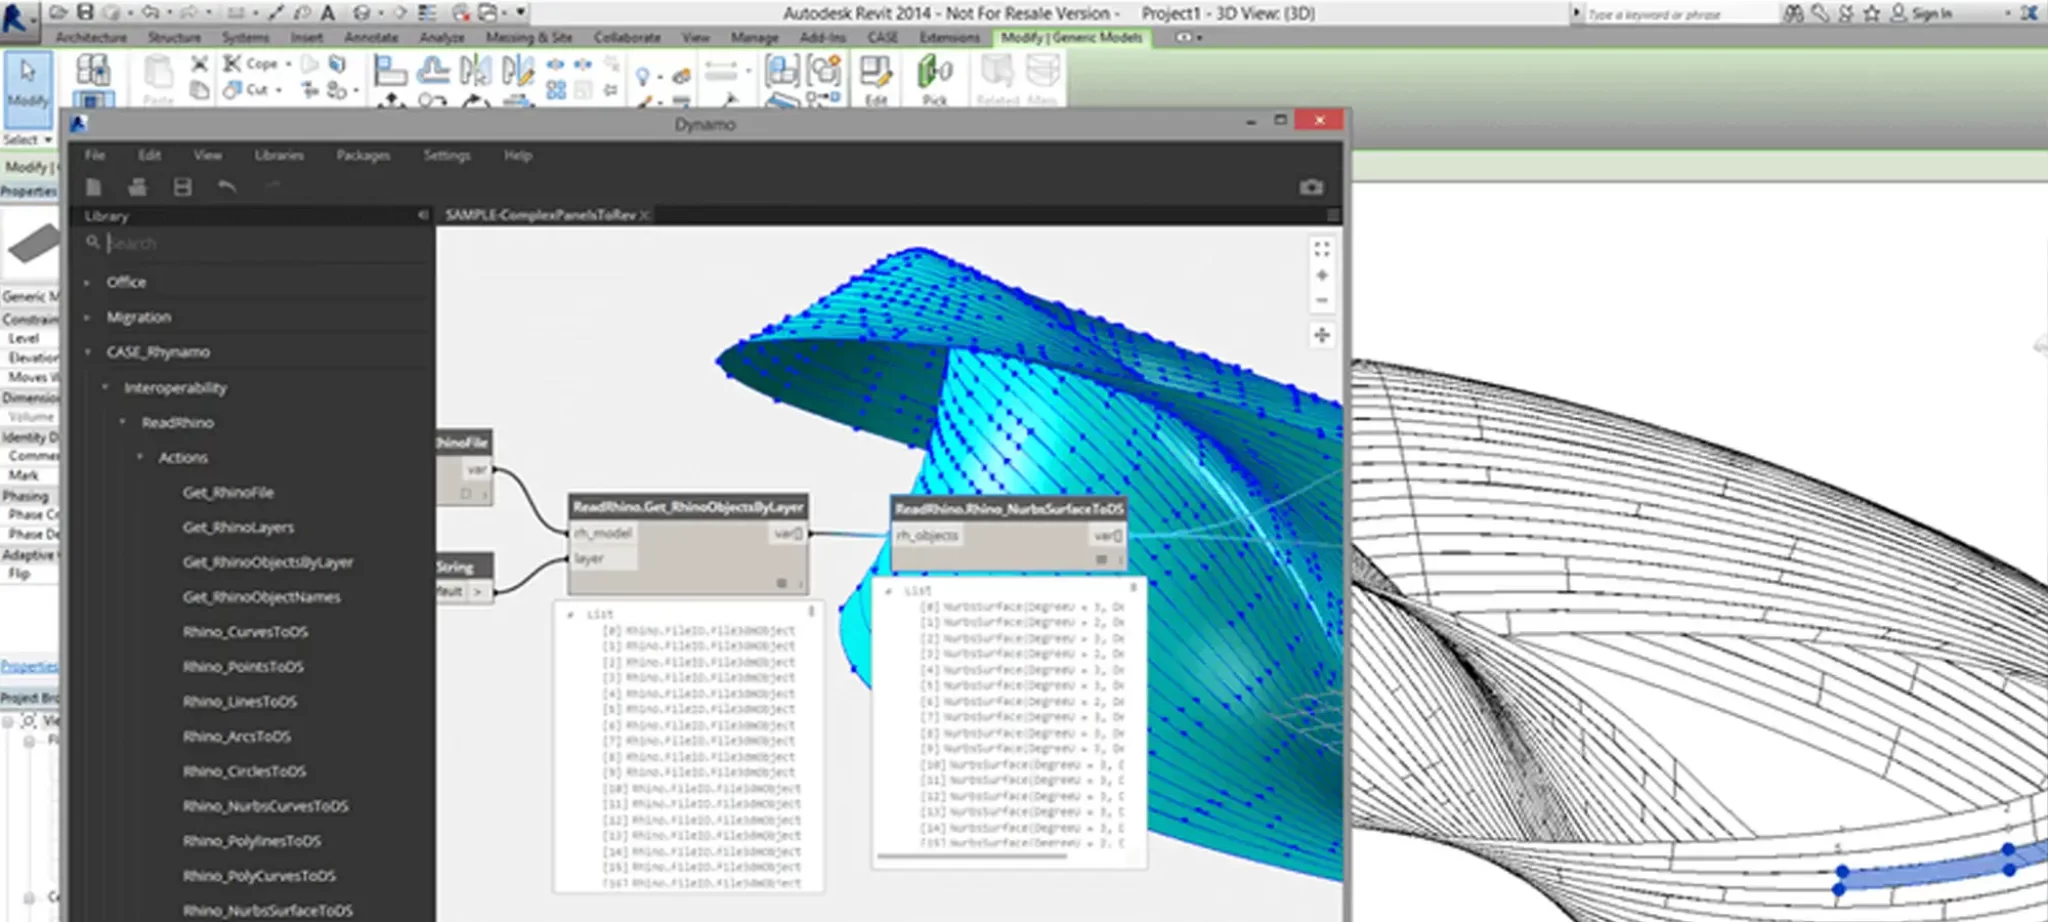Click camera screenshot icon in Dynamo toolbar
Image resolution: width=2048 pixels, height=922 pixels.
tap(1311, 187)
